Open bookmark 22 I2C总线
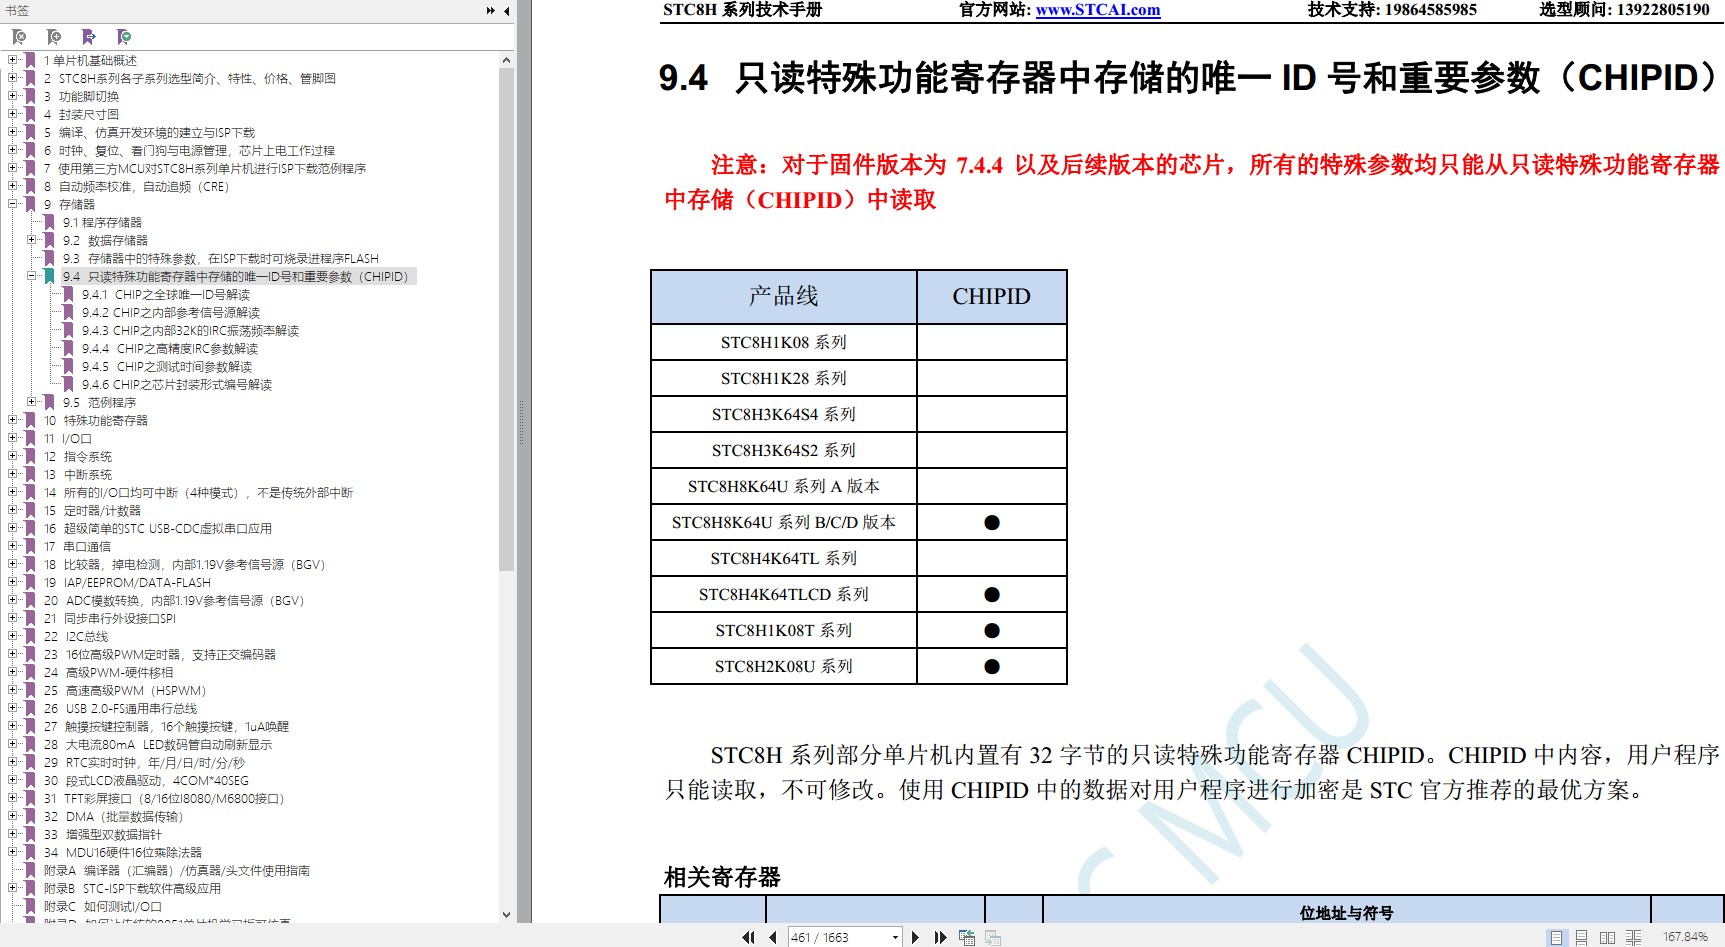Viewport: 1725px width, 947px height. pos(76,636)
